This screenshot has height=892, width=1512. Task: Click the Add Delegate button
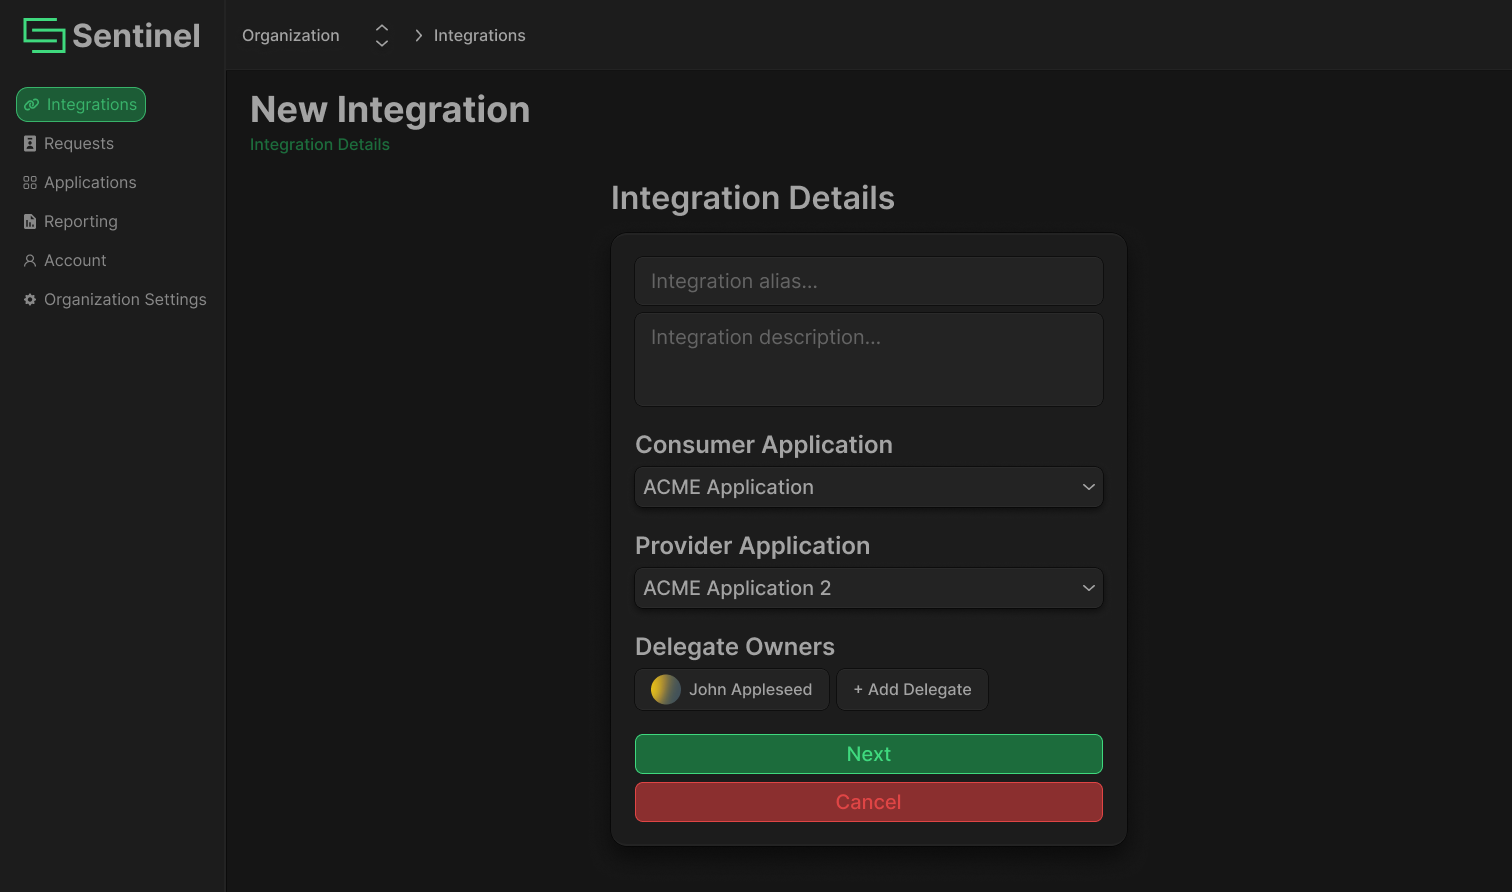point(912,689)
